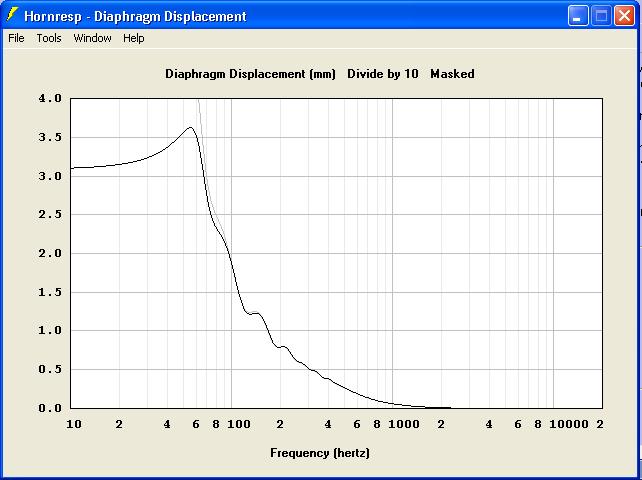The image size is (642, 480).
Task: Open the Help menu
Action: [133, 38]
